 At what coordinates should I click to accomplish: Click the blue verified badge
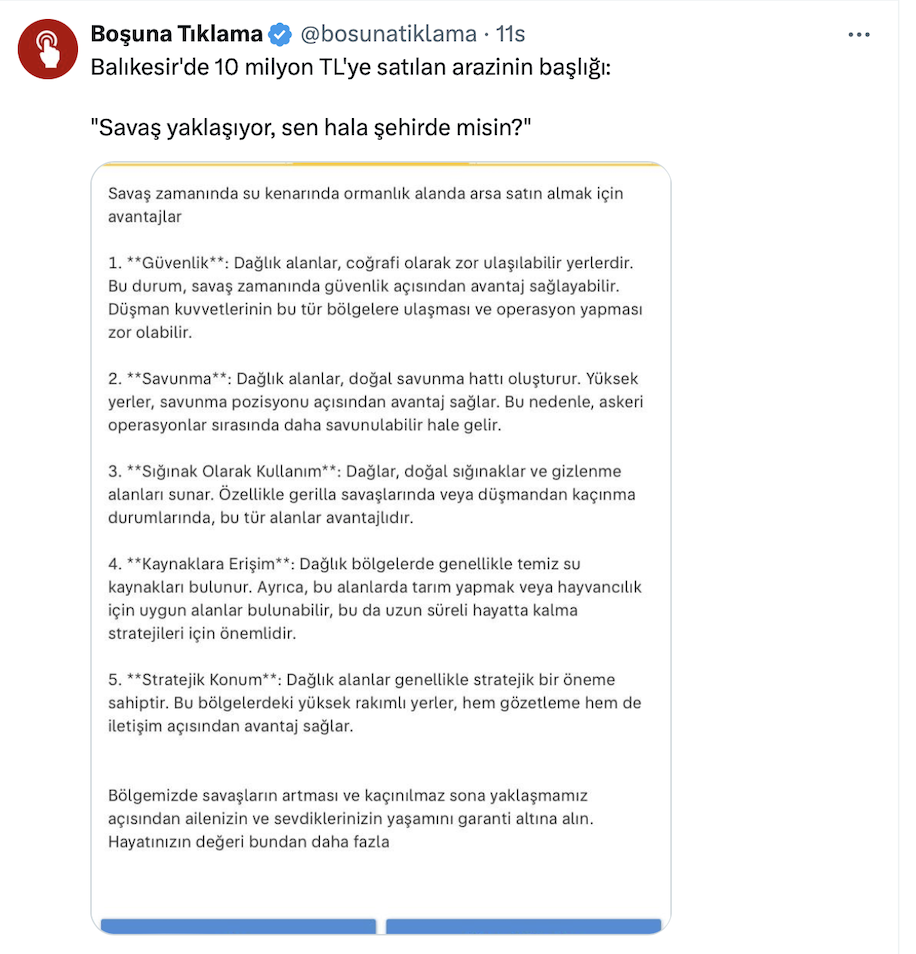[x=281, y=35]
